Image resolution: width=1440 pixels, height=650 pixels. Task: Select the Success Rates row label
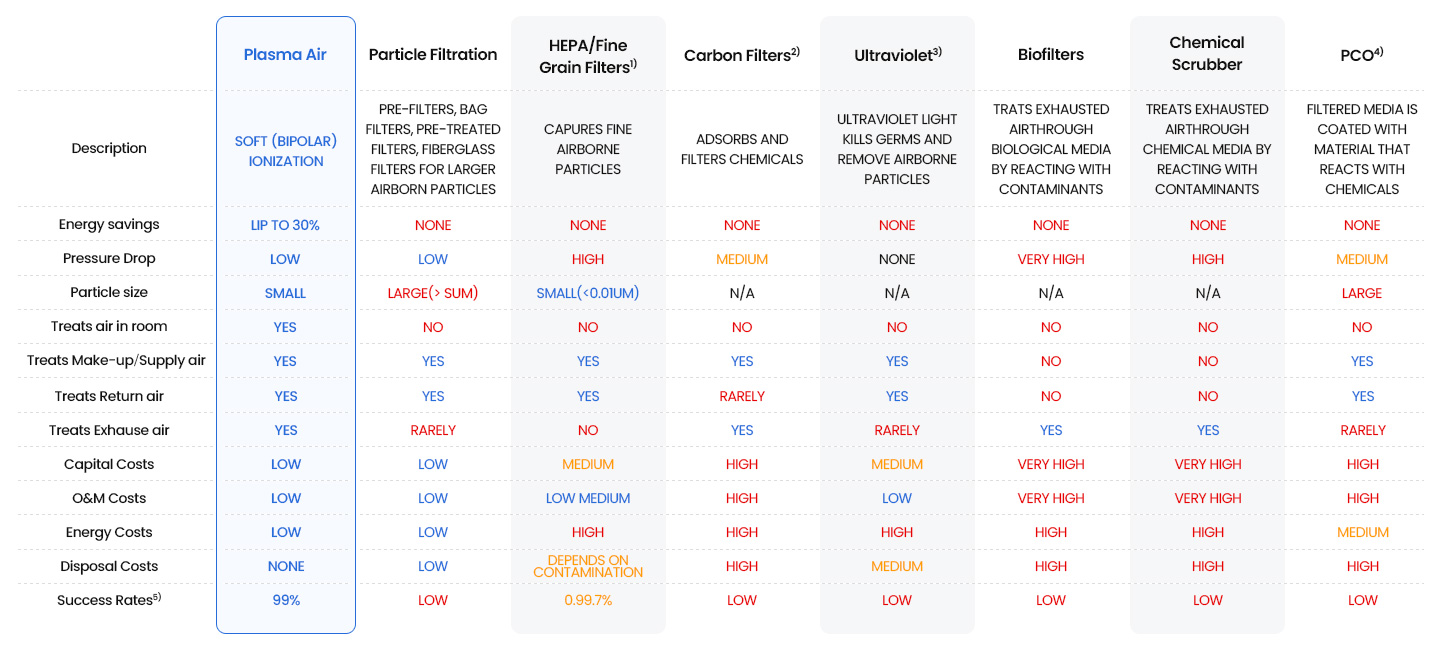pos(109,600)
